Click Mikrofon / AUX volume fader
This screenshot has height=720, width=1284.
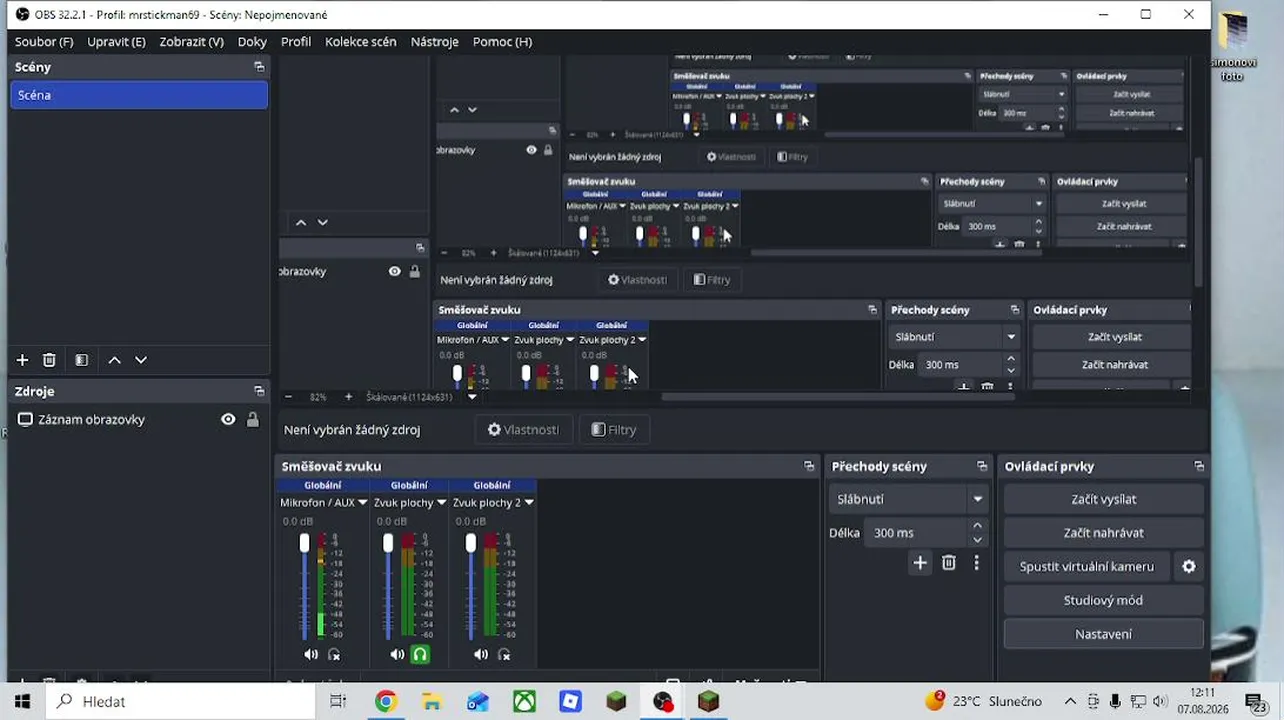coord(305,543)
